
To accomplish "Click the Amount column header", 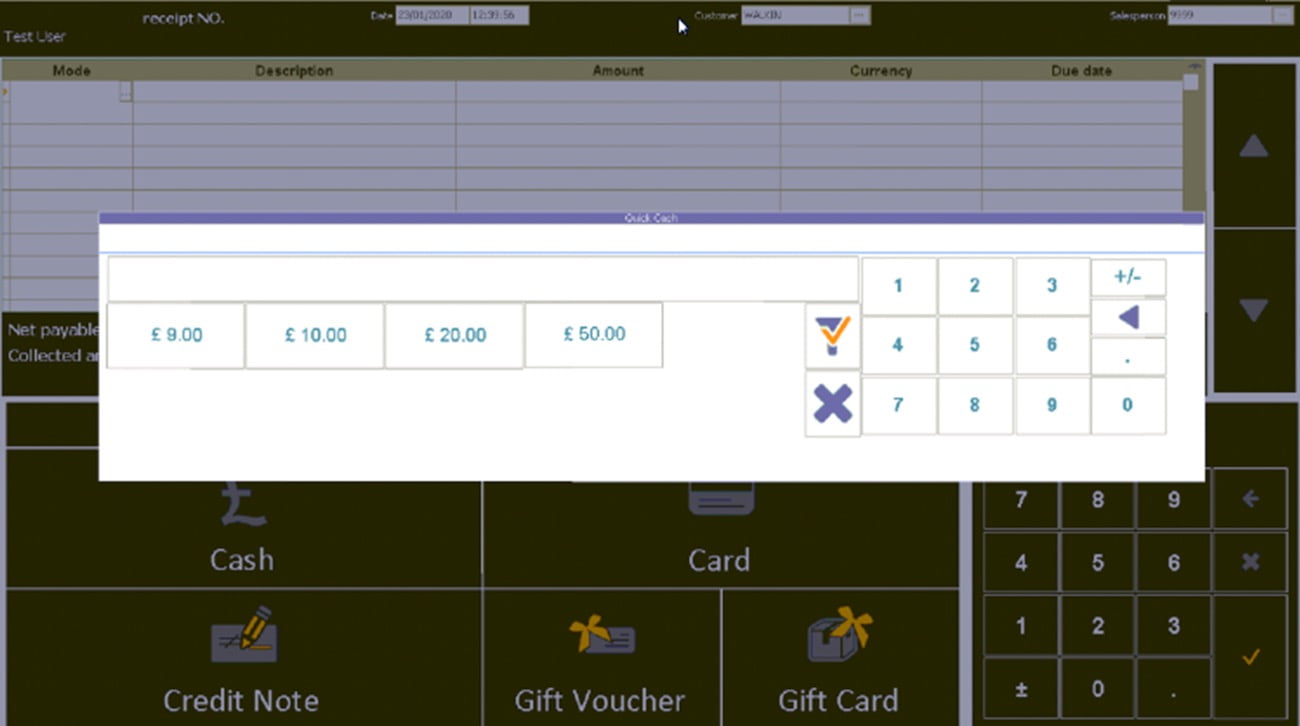I will coord(618,71).
